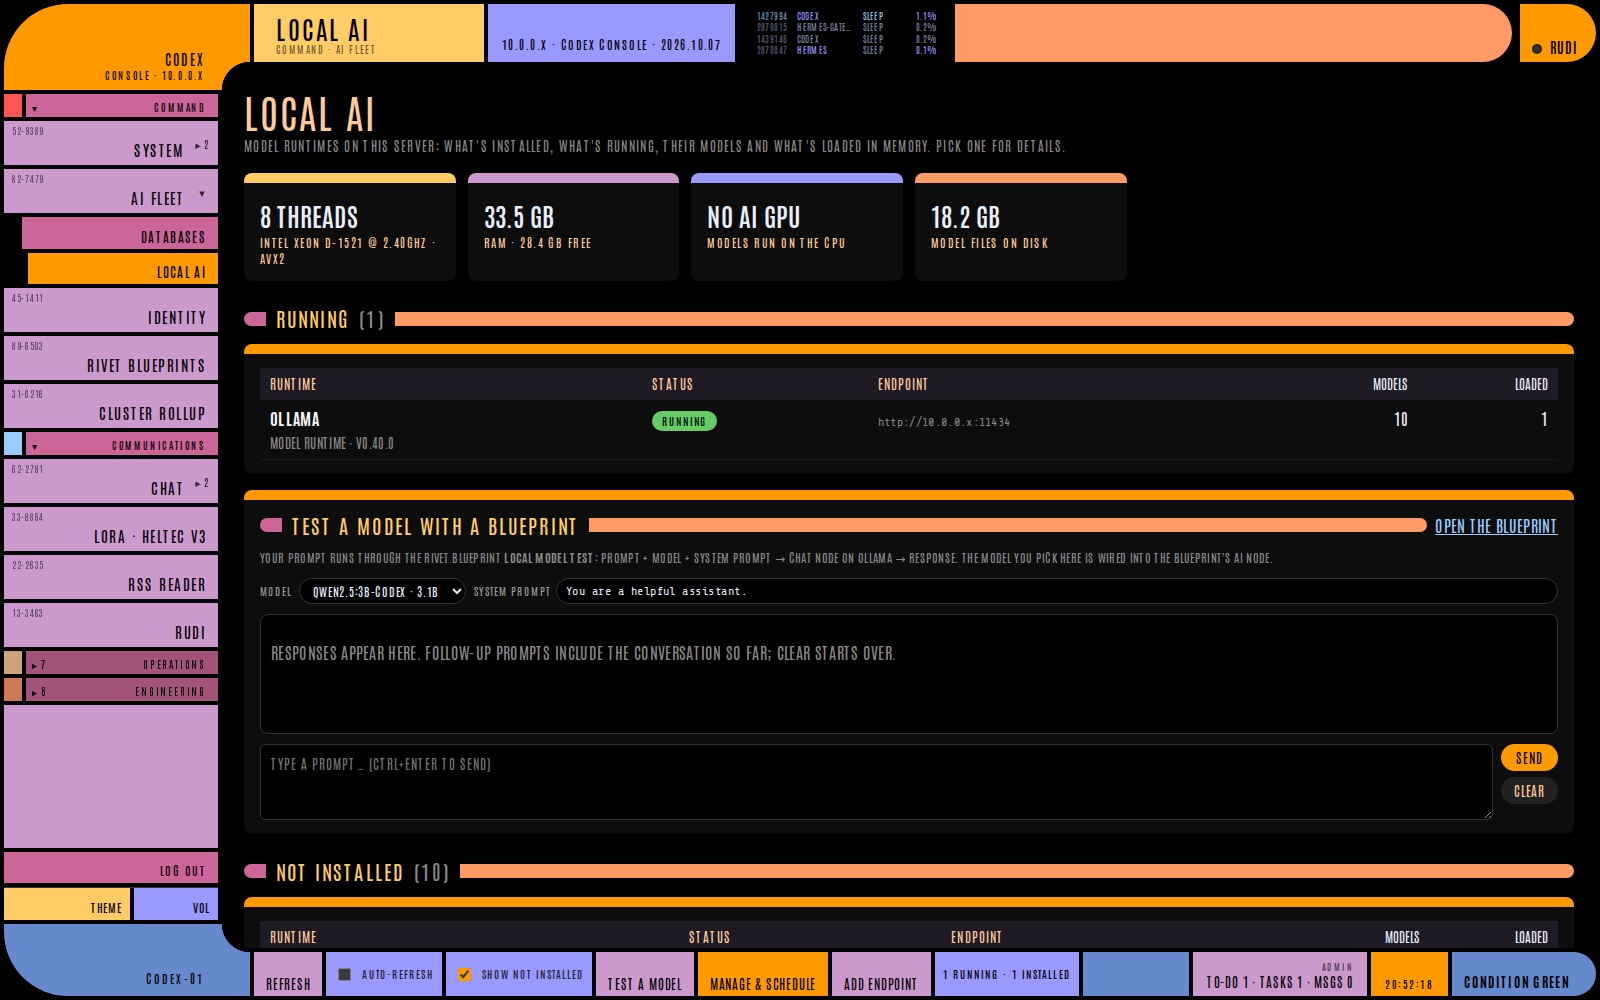Open the To-Do Tasks Msgs admin panel
The width and height of the screenshot is (1600, 1000).
tap(1280, 974)
